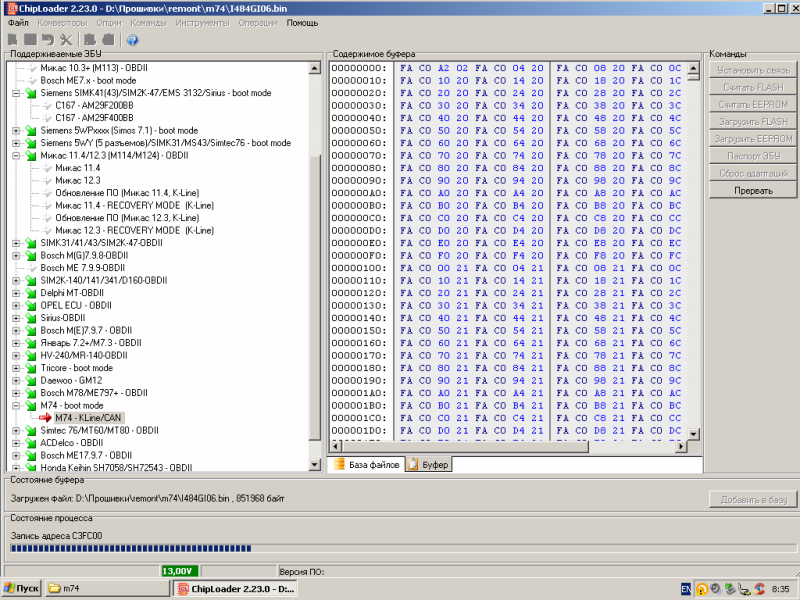Click the blue Help question mark icon

pos(132,39)
